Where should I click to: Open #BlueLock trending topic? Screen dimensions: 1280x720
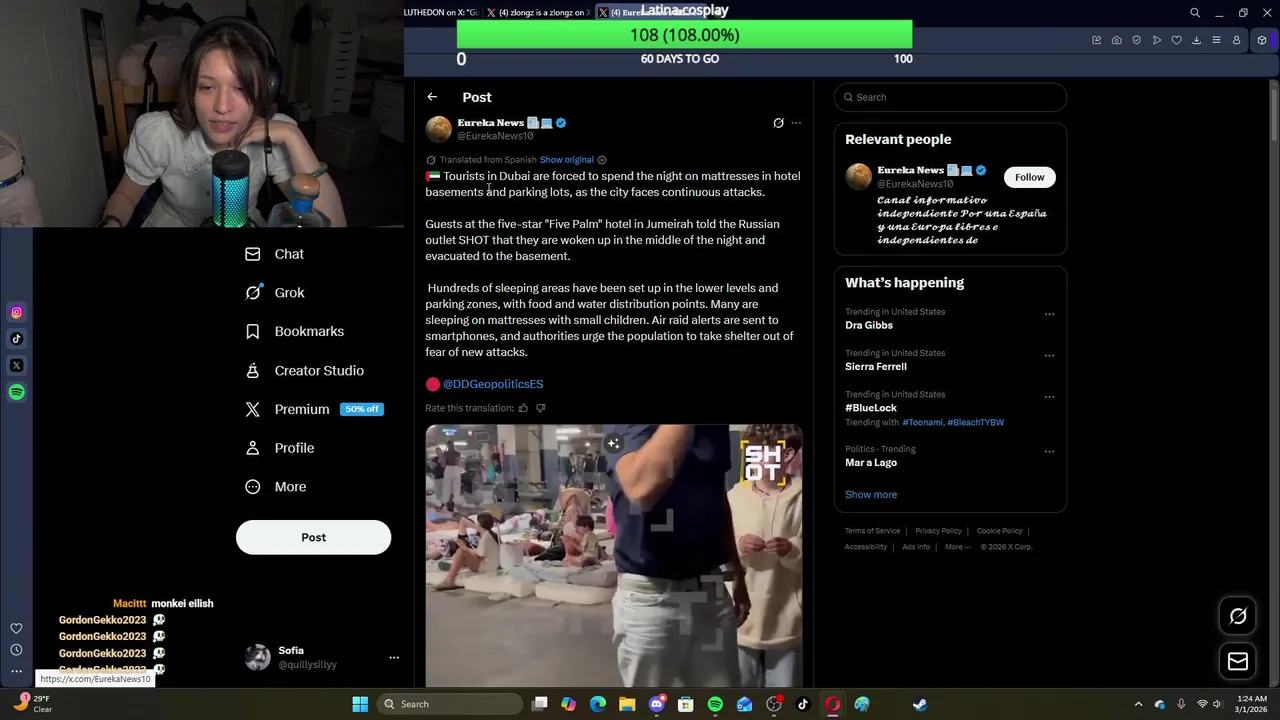click(x=871, y=408)
